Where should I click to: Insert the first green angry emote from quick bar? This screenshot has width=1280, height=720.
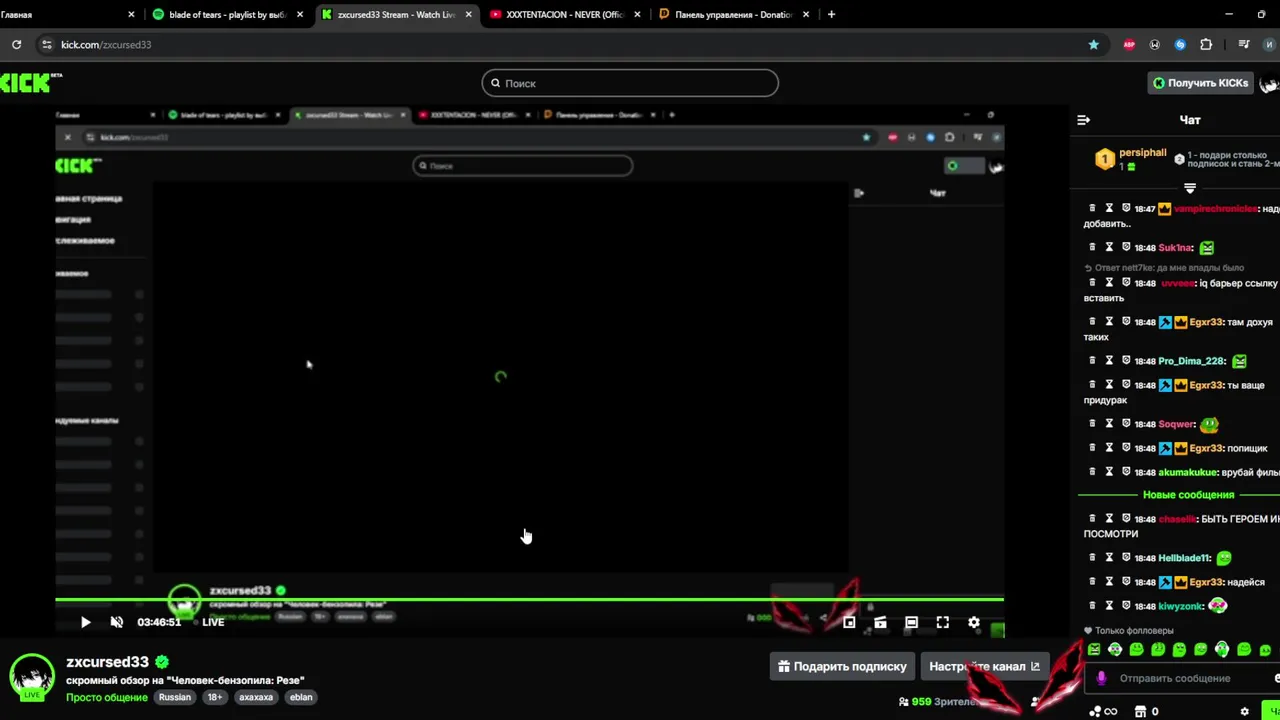pyautogui.click(x=1094, y=650)
